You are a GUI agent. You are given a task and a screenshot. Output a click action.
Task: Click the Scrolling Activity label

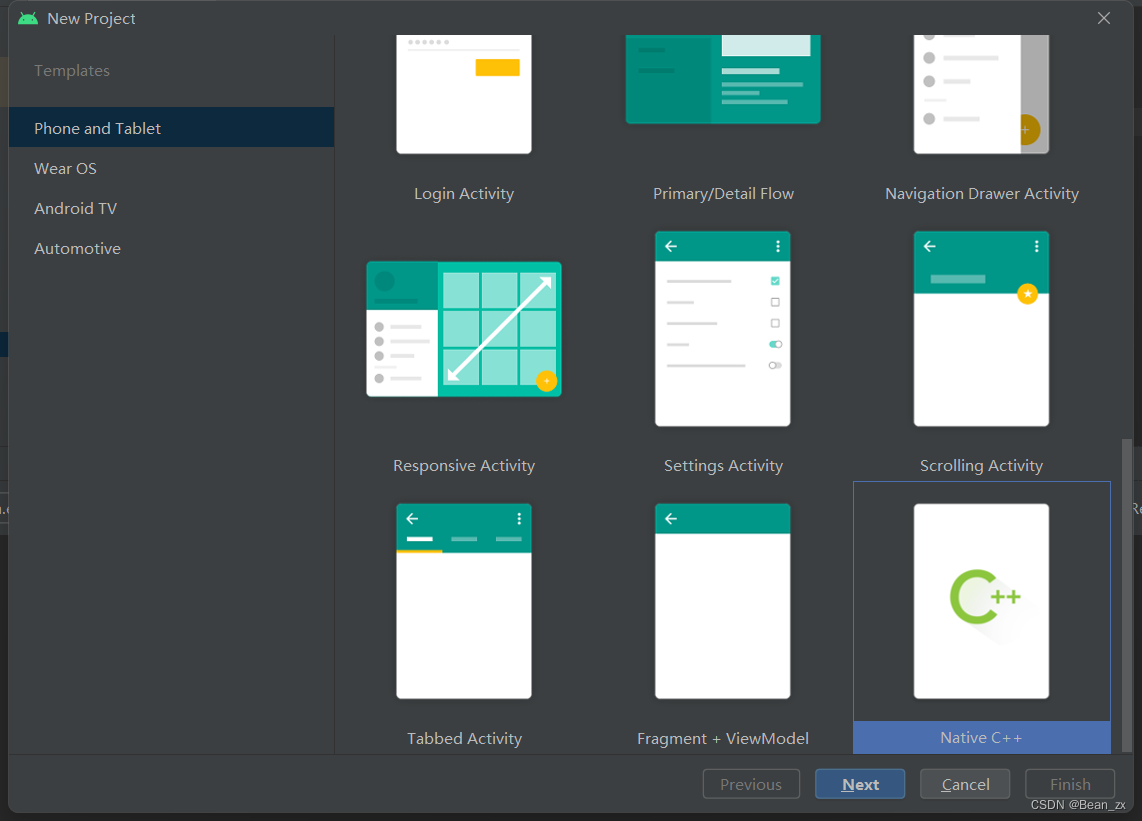click(x=981, y=466)
